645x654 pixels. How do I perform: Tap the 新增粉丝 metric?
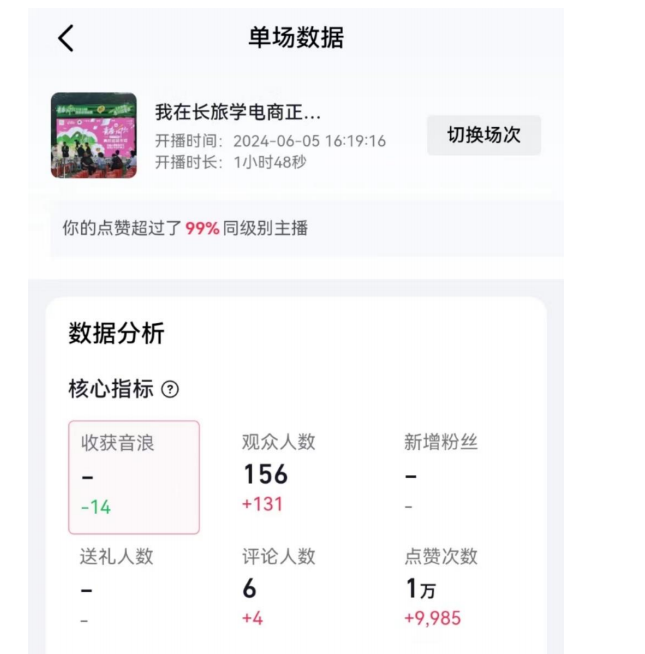pos(441,472)
